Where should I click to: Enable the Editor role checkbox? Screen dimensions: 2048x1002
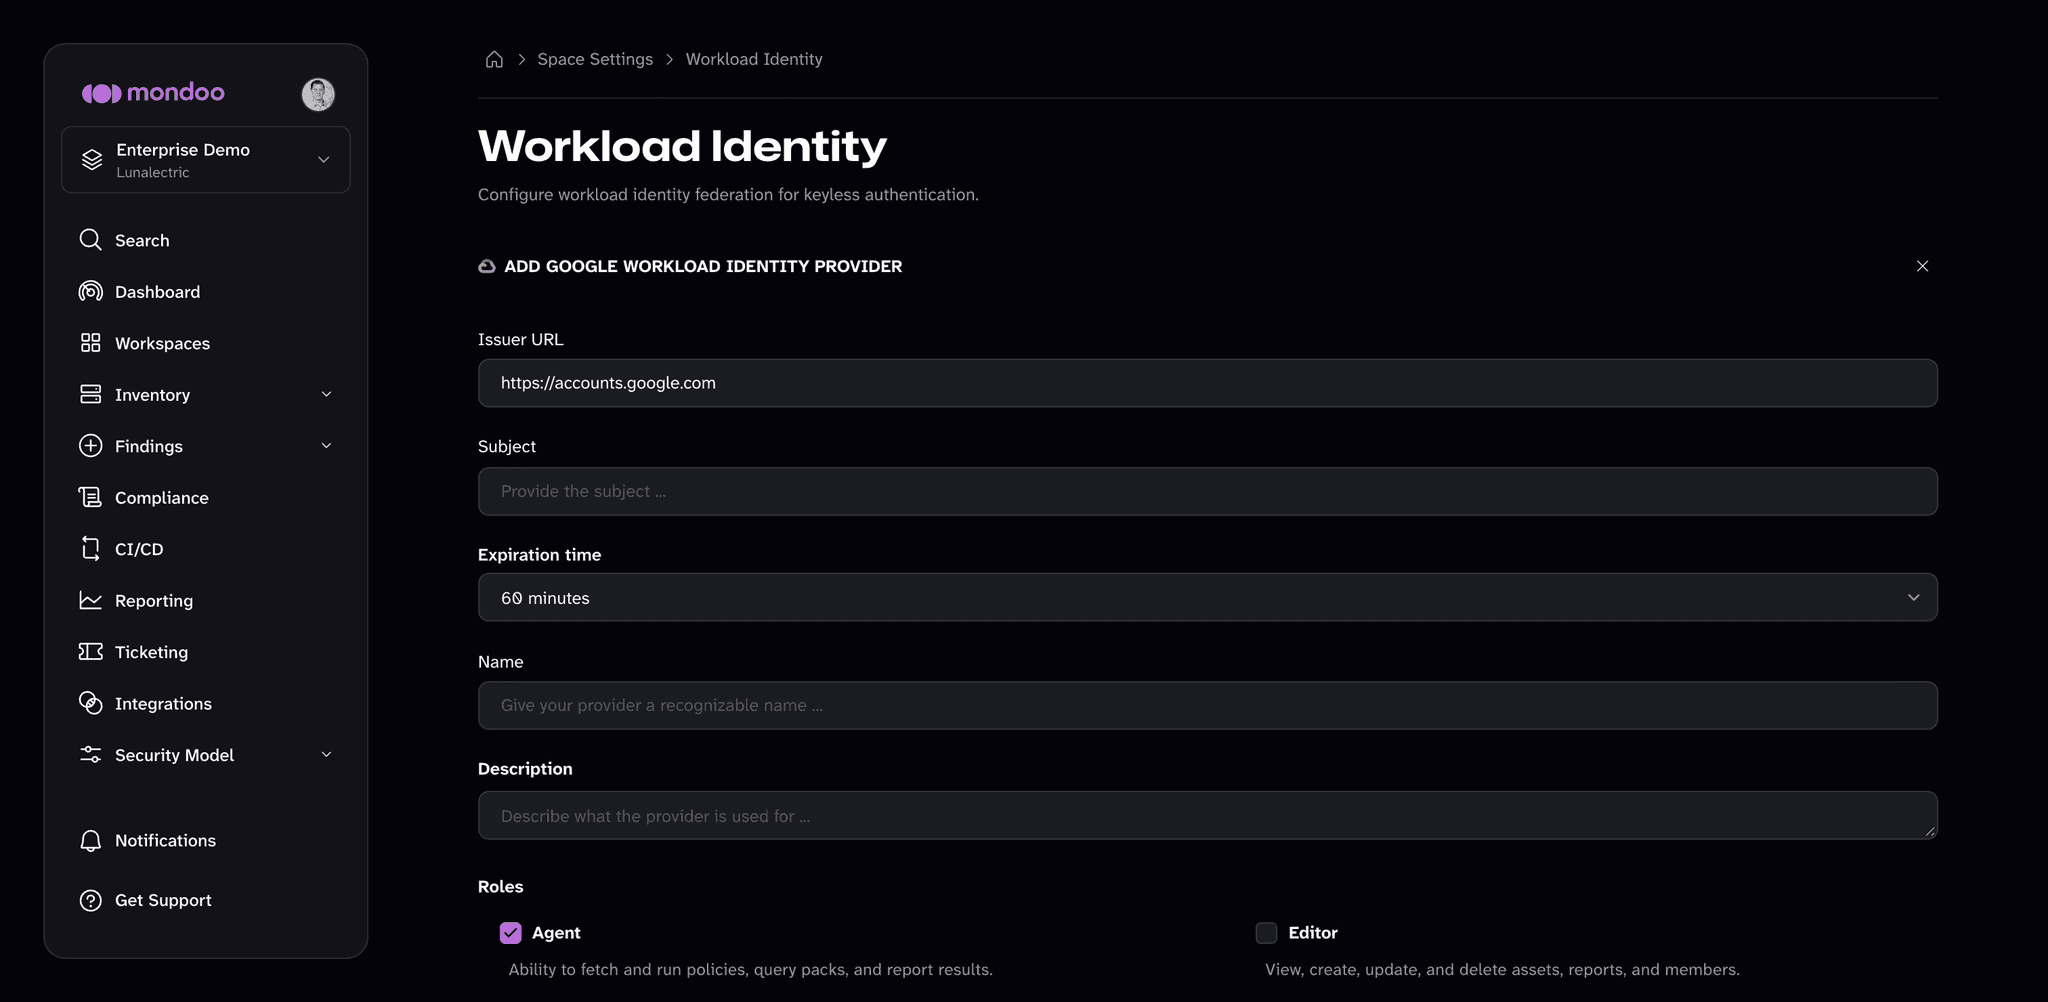1266,933
